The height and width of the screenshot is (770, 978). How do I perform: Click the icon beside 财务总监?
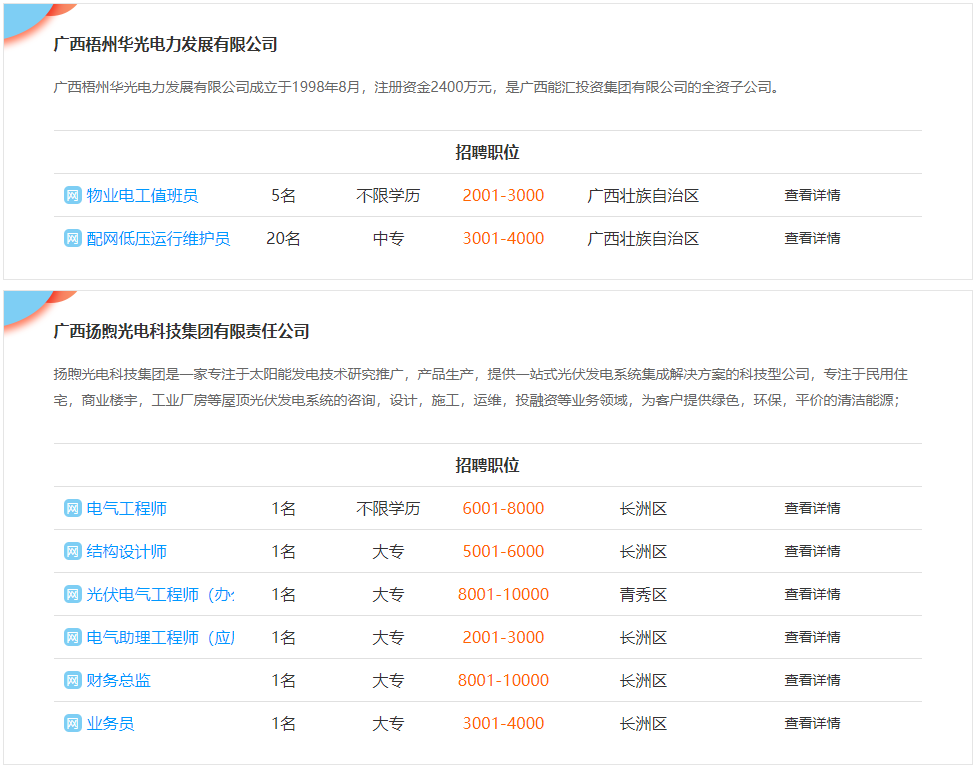click(x=72, y=681)
